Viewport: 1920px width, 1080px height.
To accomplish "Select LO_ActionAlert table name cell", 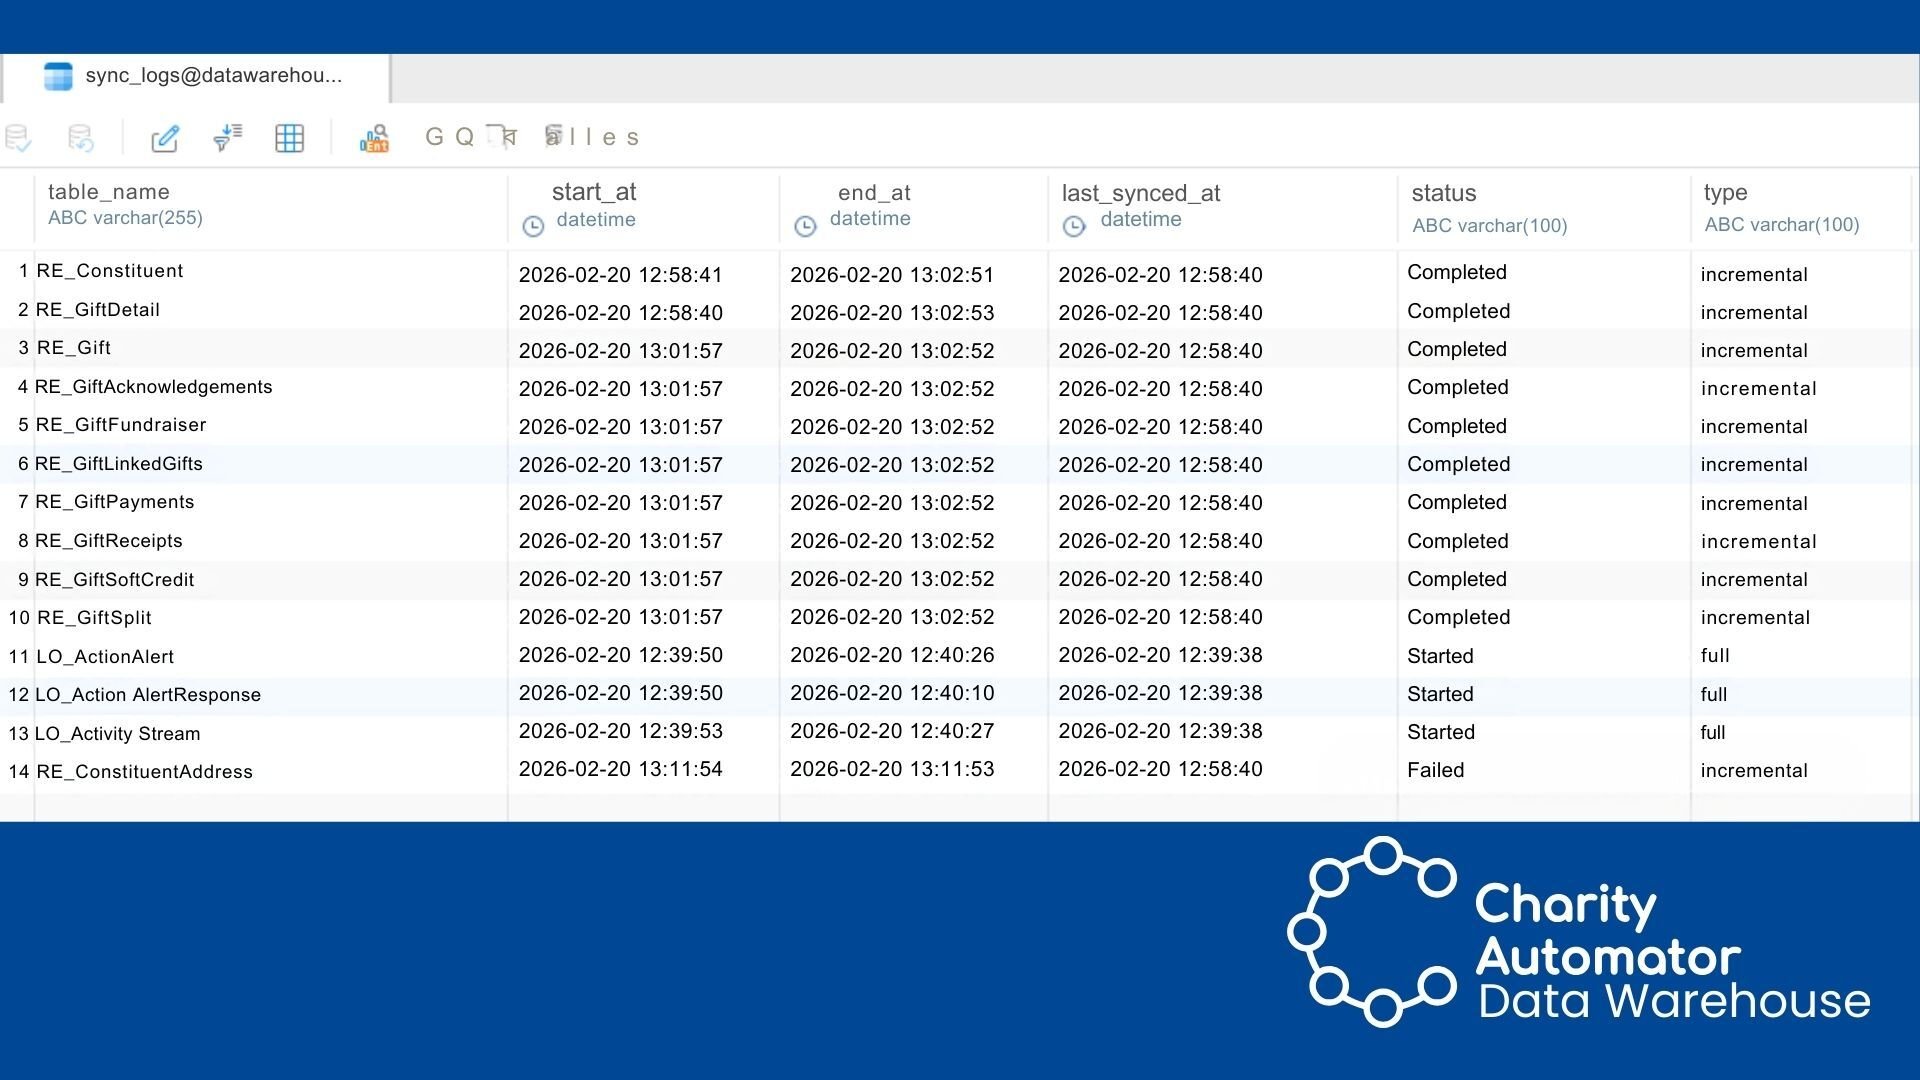I will tap(105, 656).
